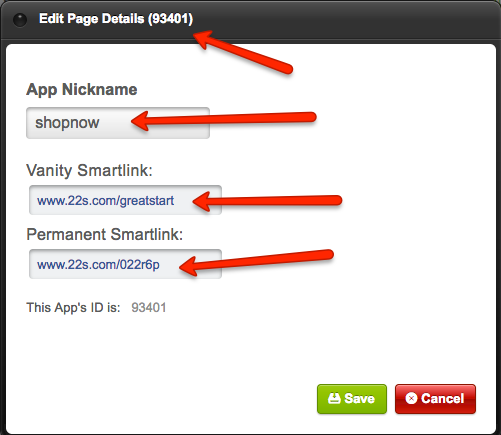Image resolution: width=501 pixels, height=435 pixels.
Task: Focus the App Nickname input field
Action: pos(118,123)
